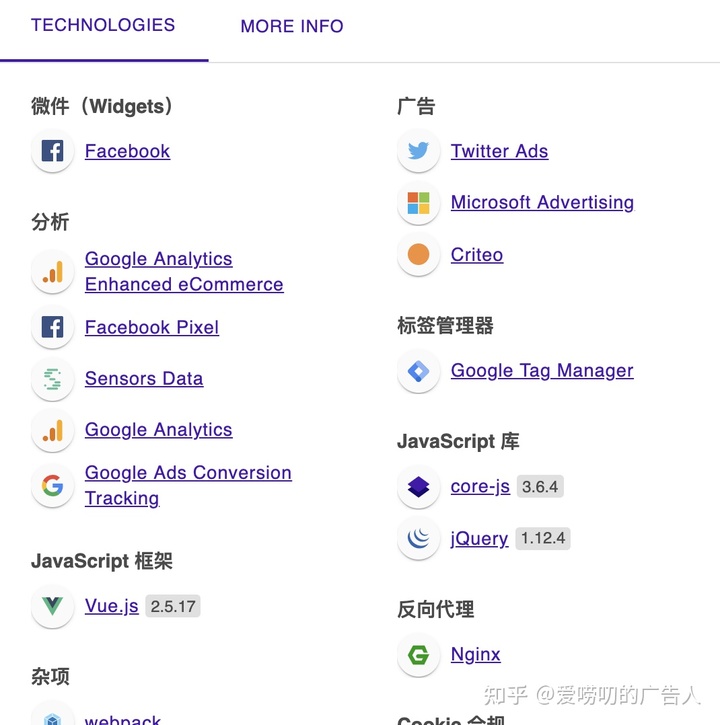Click the jQuery 1.12.4 version badge
Viewport: 720px width, 725px height.
tap(543, 538)
